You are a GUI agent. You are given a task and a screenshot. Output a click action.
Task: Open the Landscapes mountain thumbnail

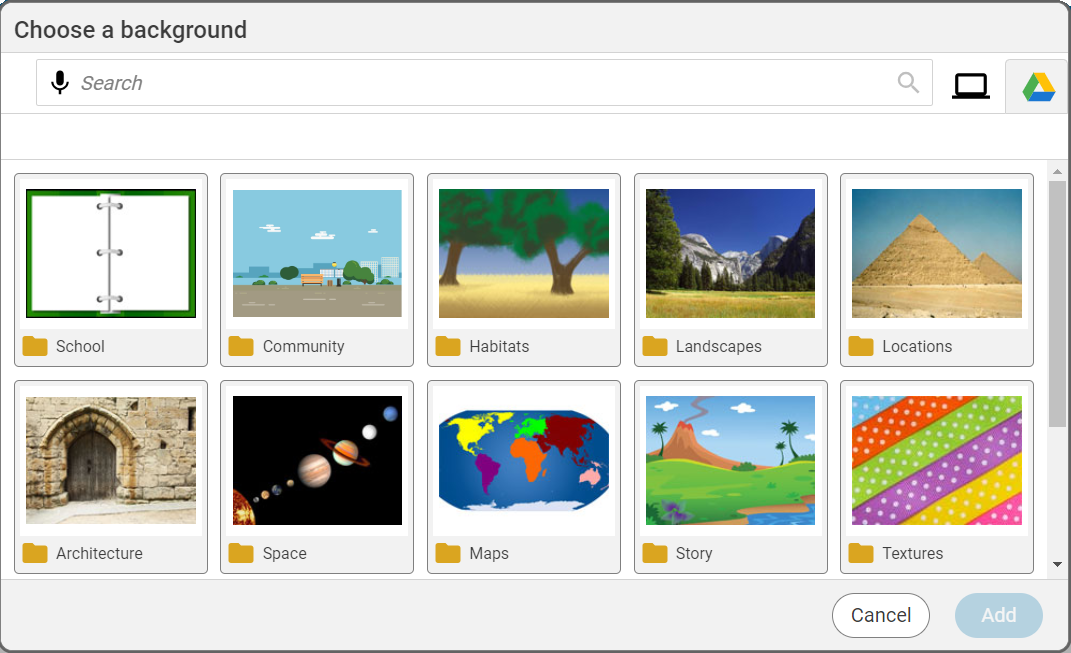[730, 252]
